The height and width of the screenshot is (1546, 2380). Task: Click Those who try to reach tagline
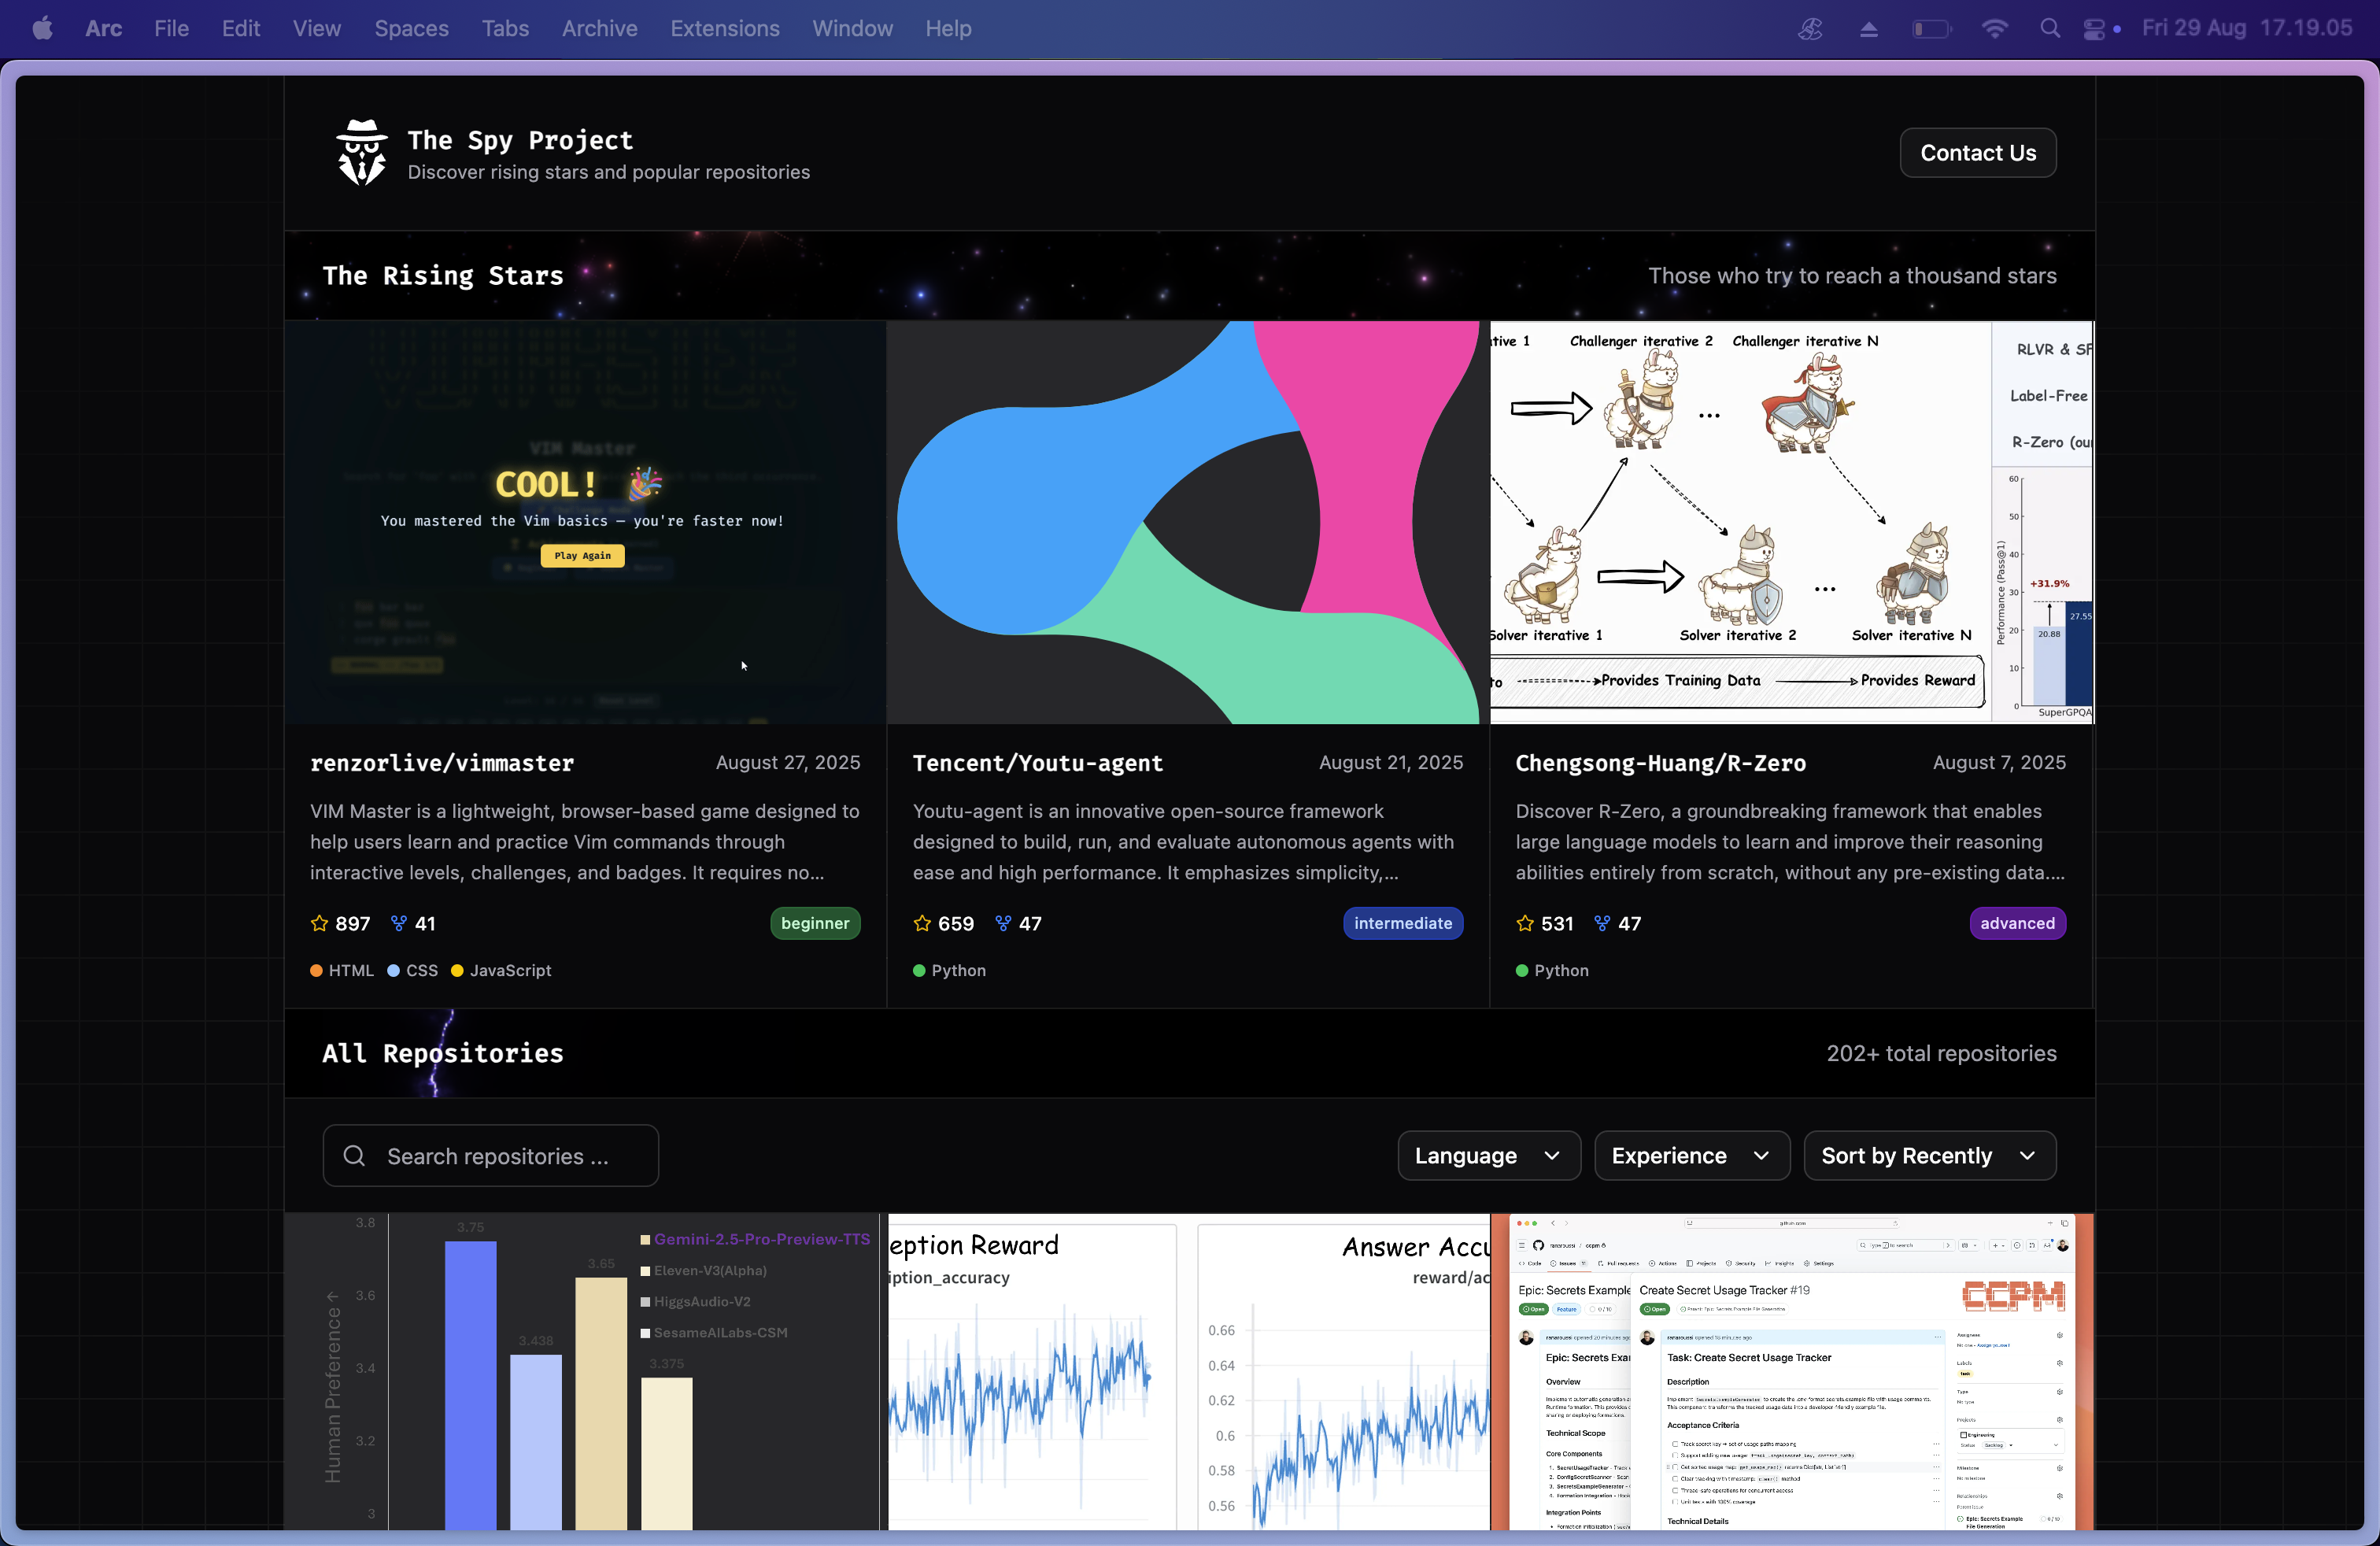[x=1852, y=275]
